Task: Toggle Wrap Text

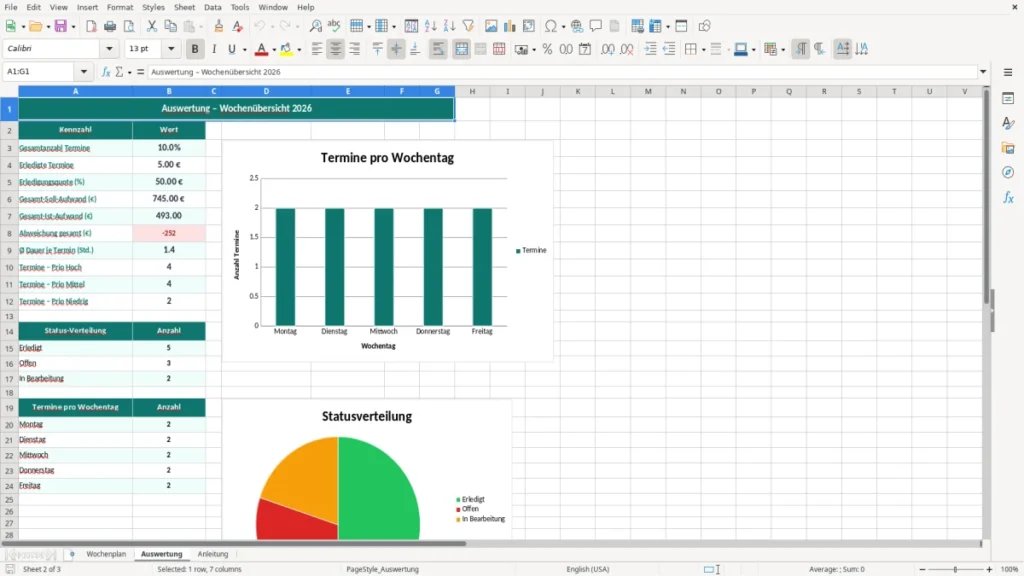Action: pyautogui.click(x=438, y=49)
